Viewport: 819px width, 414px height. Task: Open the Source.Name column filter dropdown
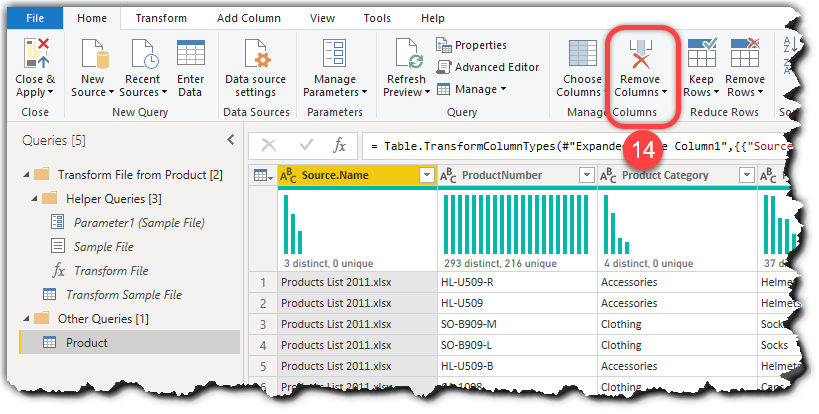click(427, 175)
